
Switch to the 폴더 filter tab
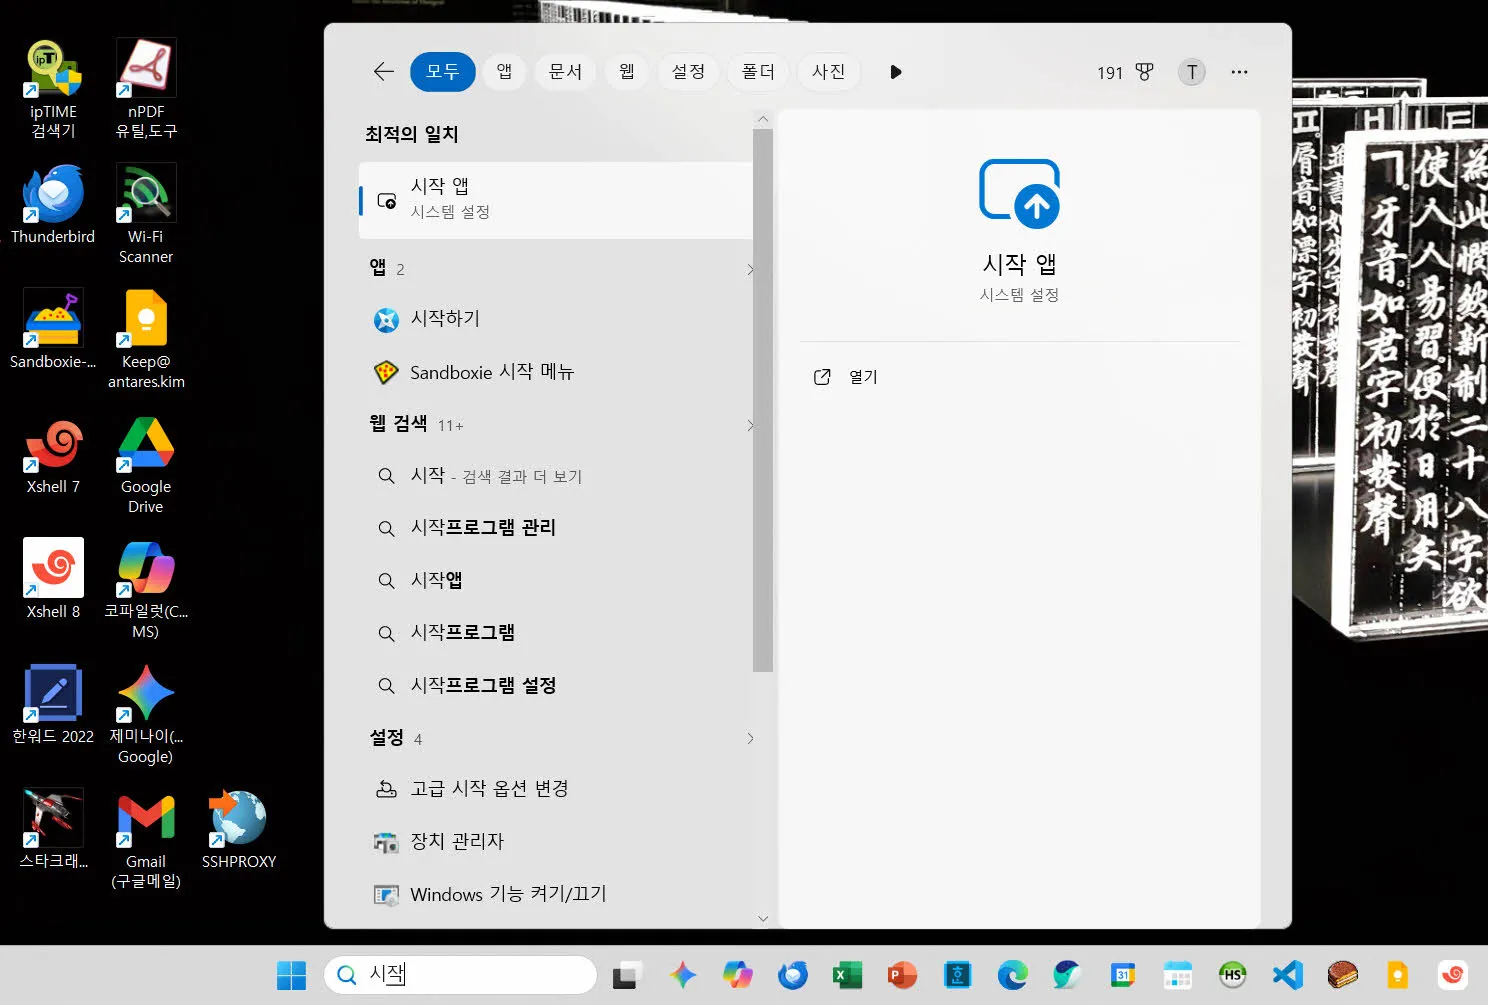[x=758, y=72]
